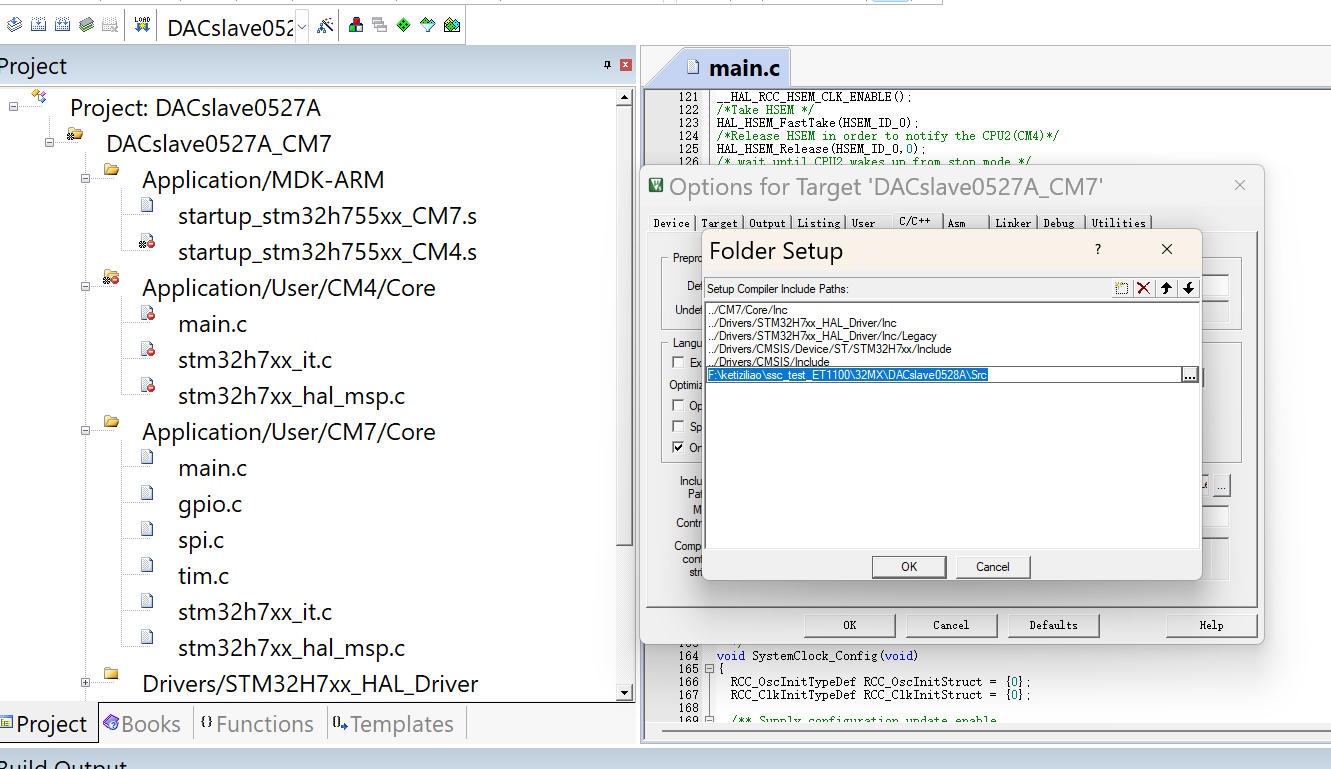Click the Rebuild all target files icon

[x=62, y=25]
